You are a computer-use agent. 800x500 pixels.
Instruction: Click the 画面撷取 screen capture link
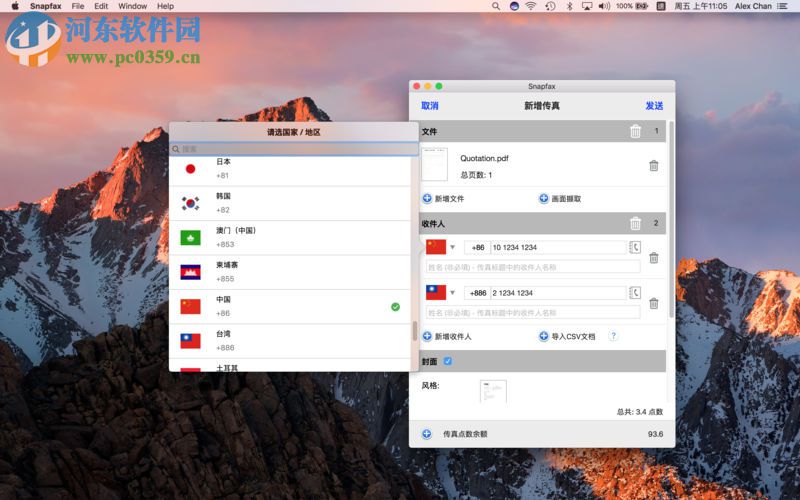pyautogui.click(x=566, y=198)
